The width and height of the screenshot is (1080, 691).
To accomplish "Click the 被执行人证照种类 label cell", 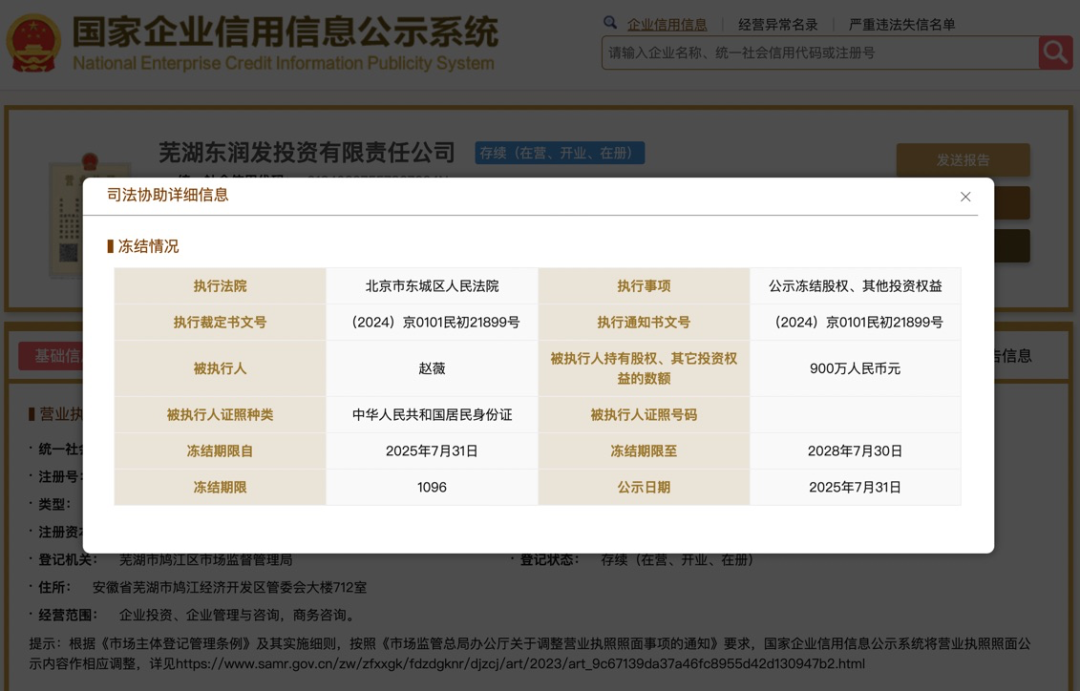I will pos(220,415).
